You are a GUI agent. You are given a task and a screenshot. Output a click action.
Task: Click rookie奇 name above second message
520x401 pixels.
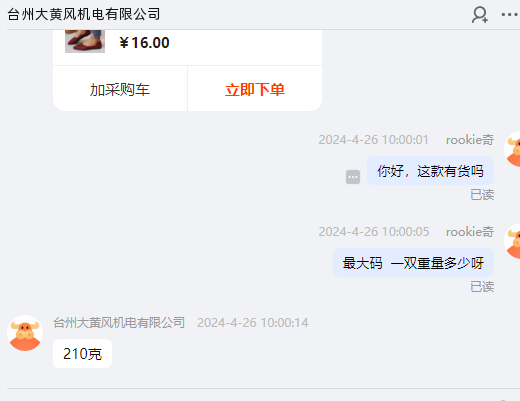coord(470,232)
